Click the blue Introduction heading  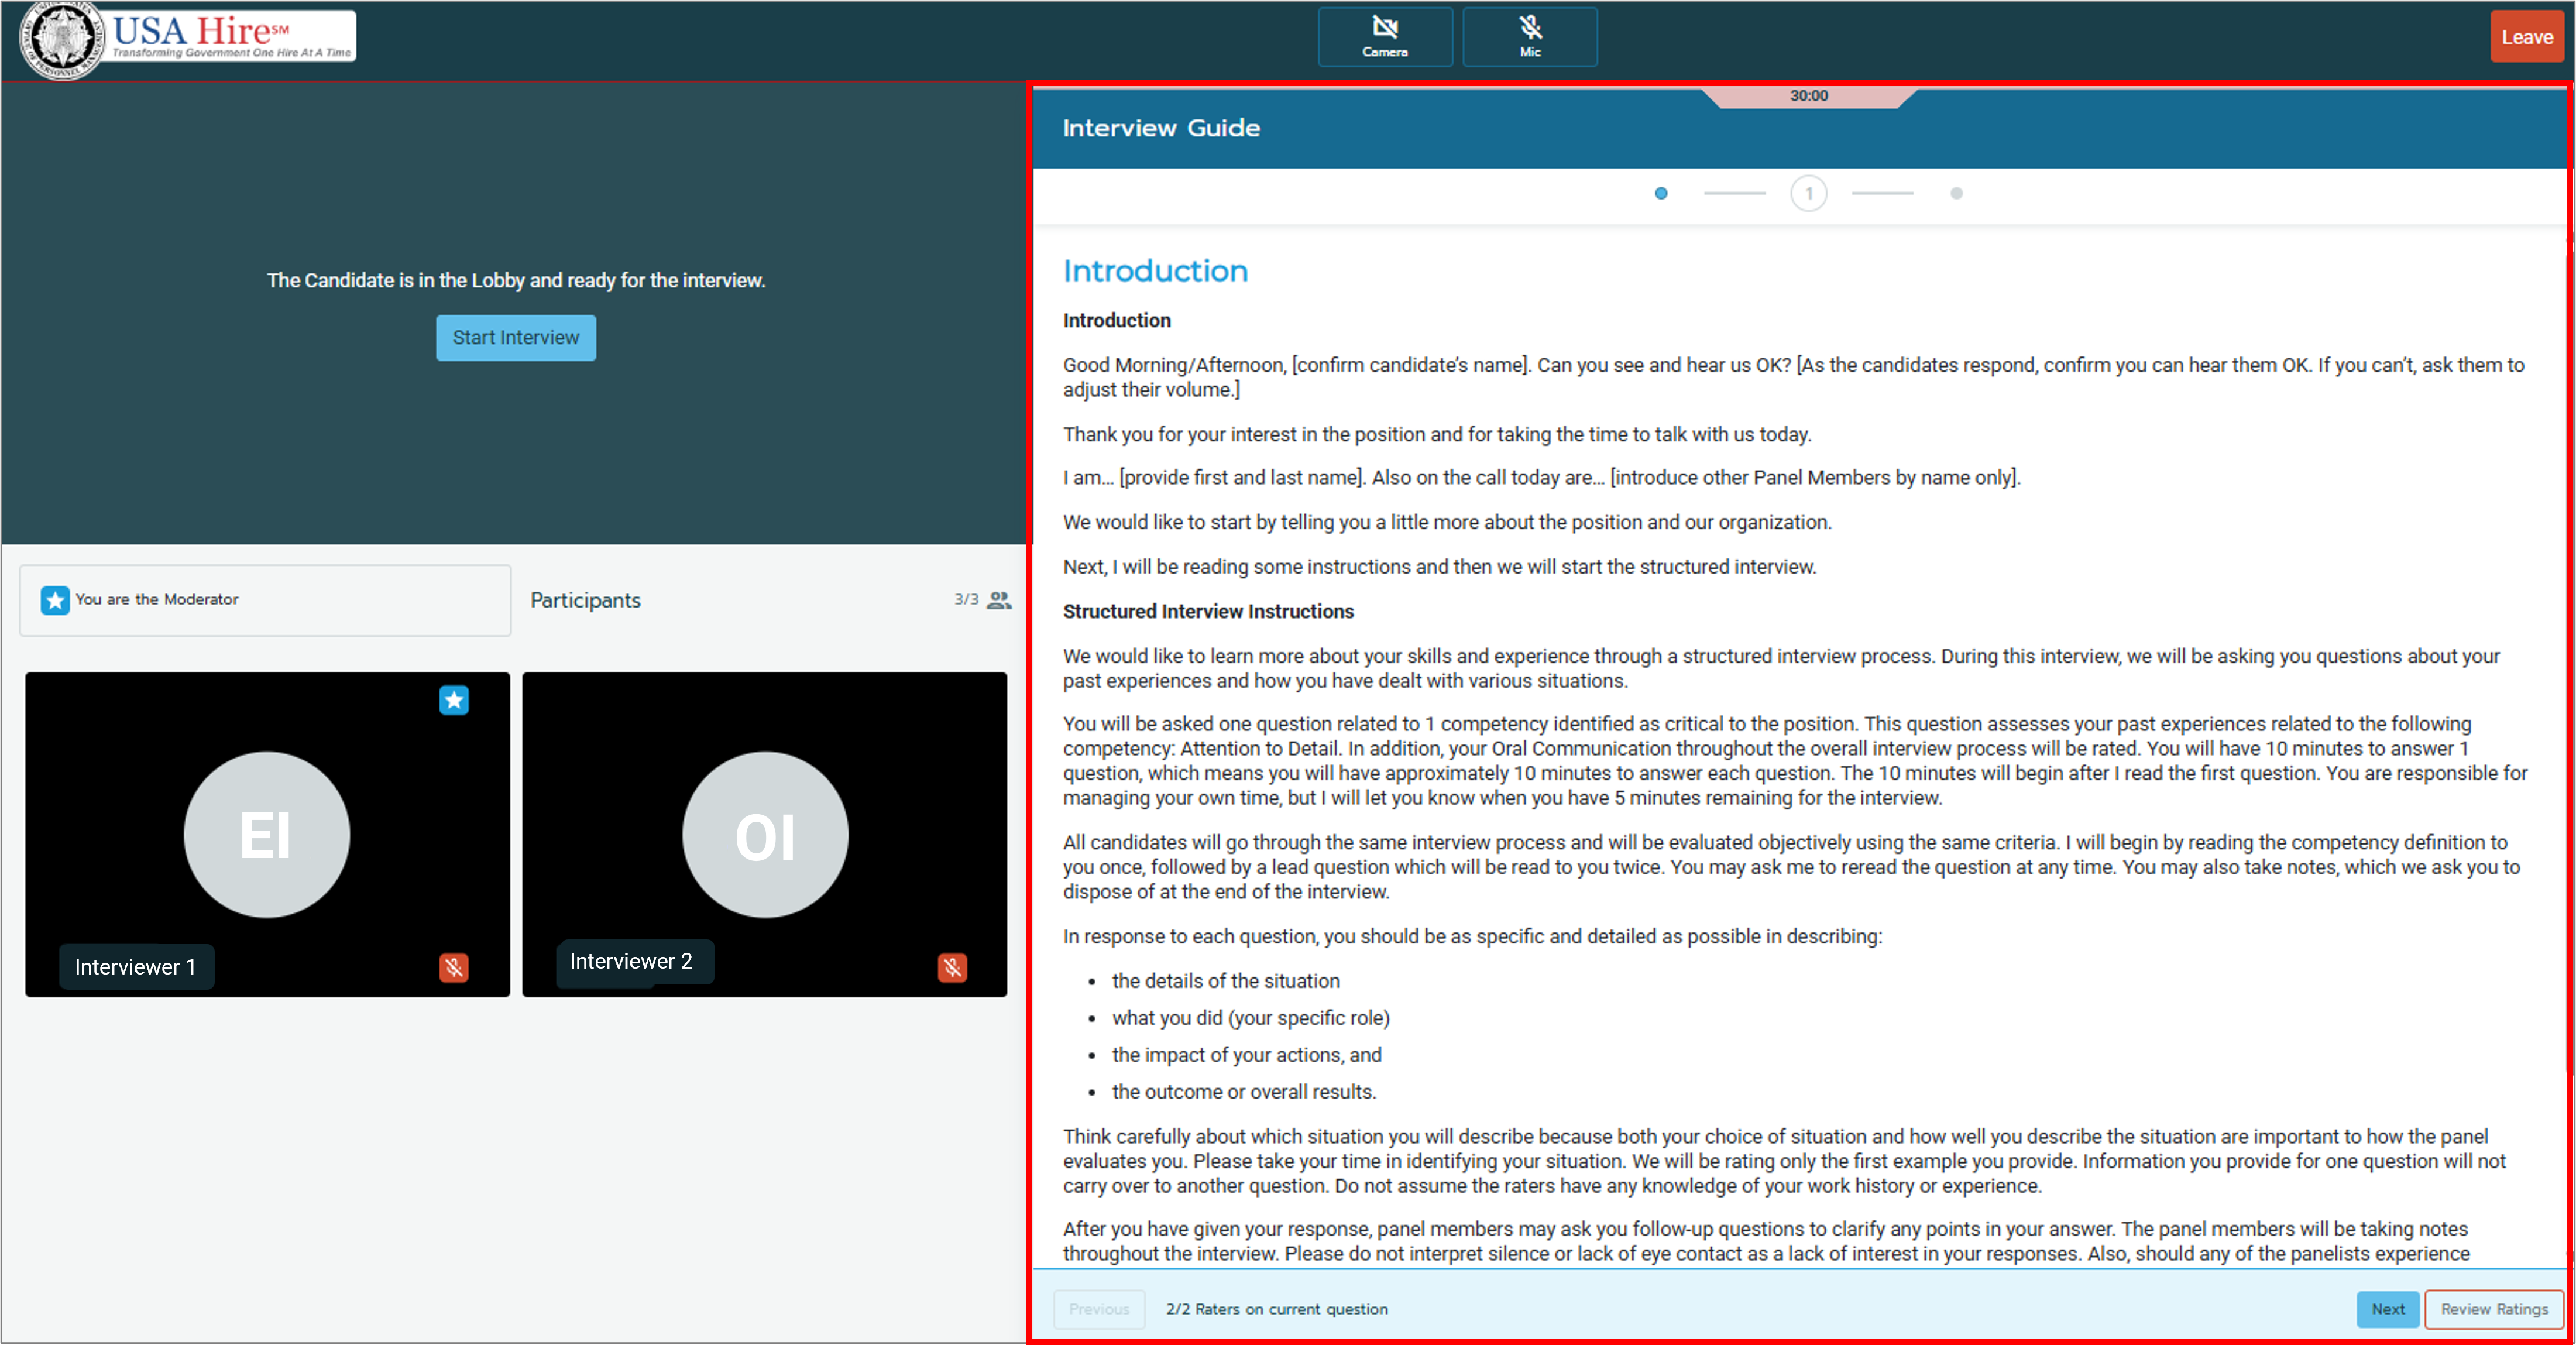[x=1155, y=271]
